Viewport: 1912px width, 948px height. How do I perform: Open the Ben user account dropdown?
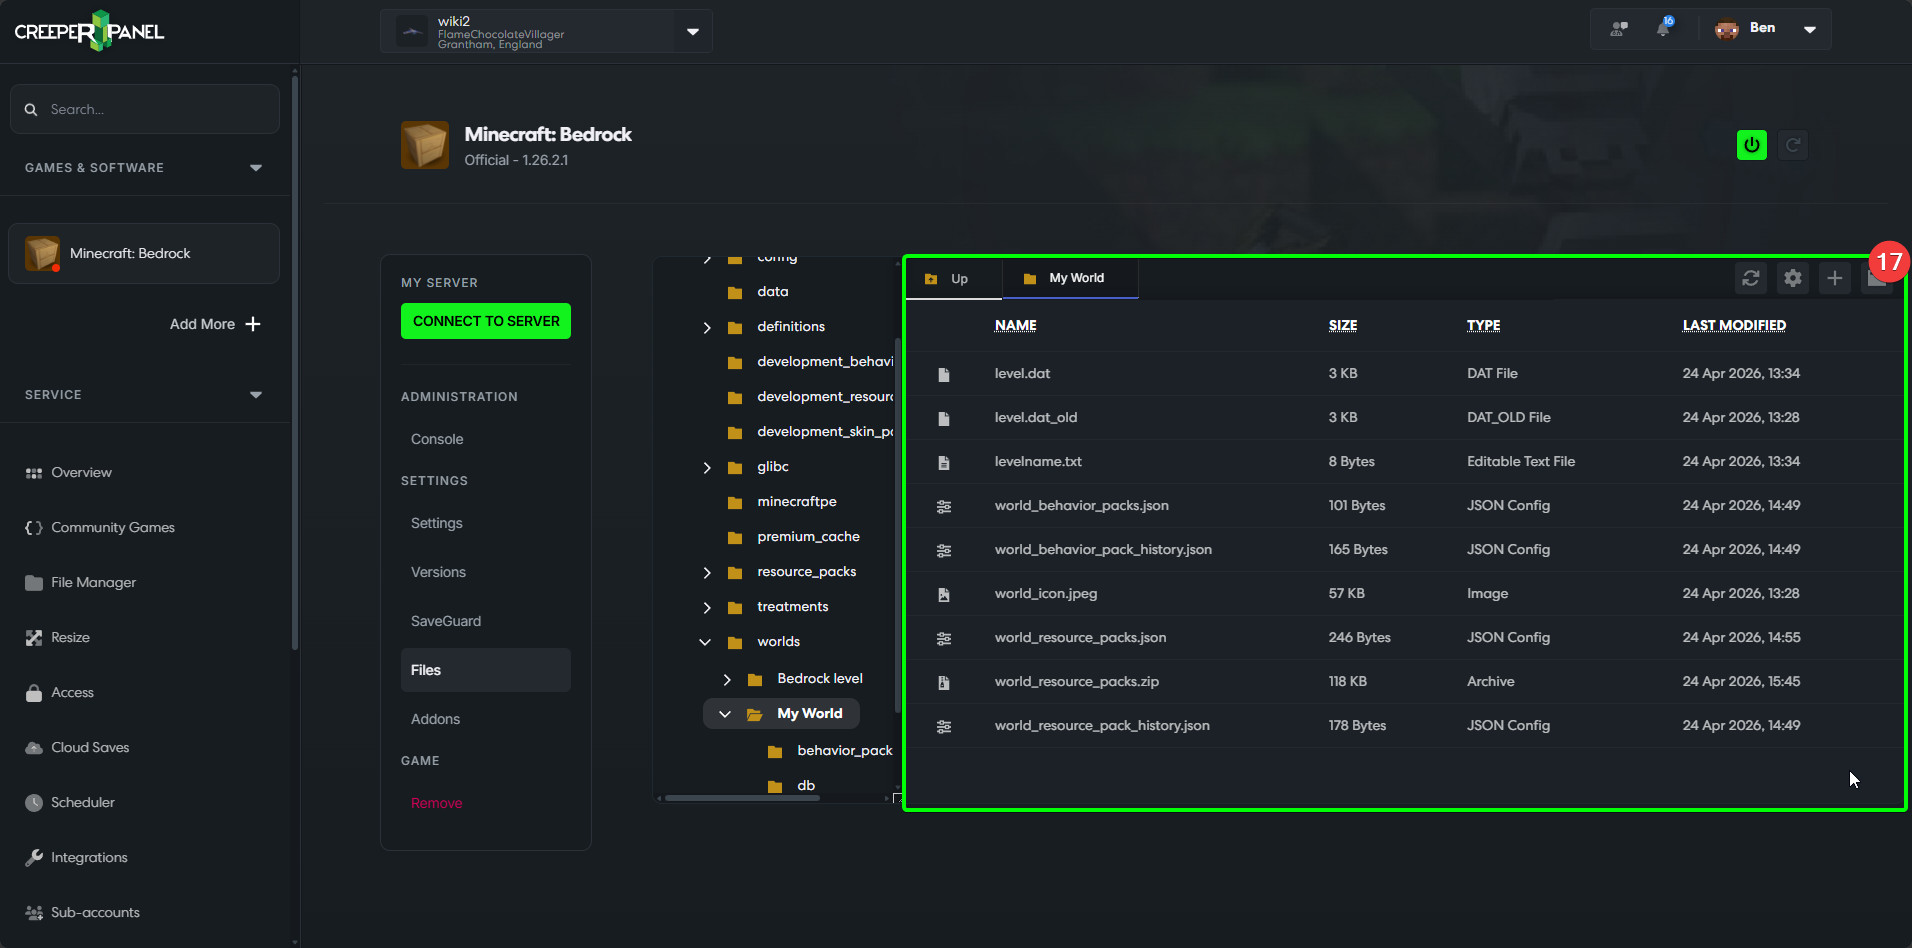1766,29
